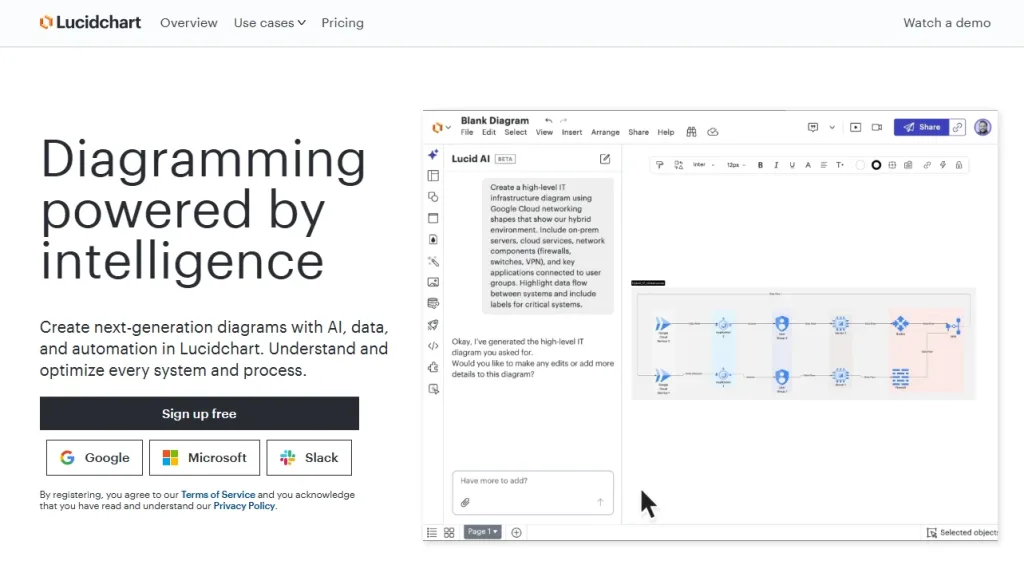Image resolution: width=1024 pixels, height=561 pixels.
Task: Open the Inter font family dropdown
Action: tap(703, 165)
